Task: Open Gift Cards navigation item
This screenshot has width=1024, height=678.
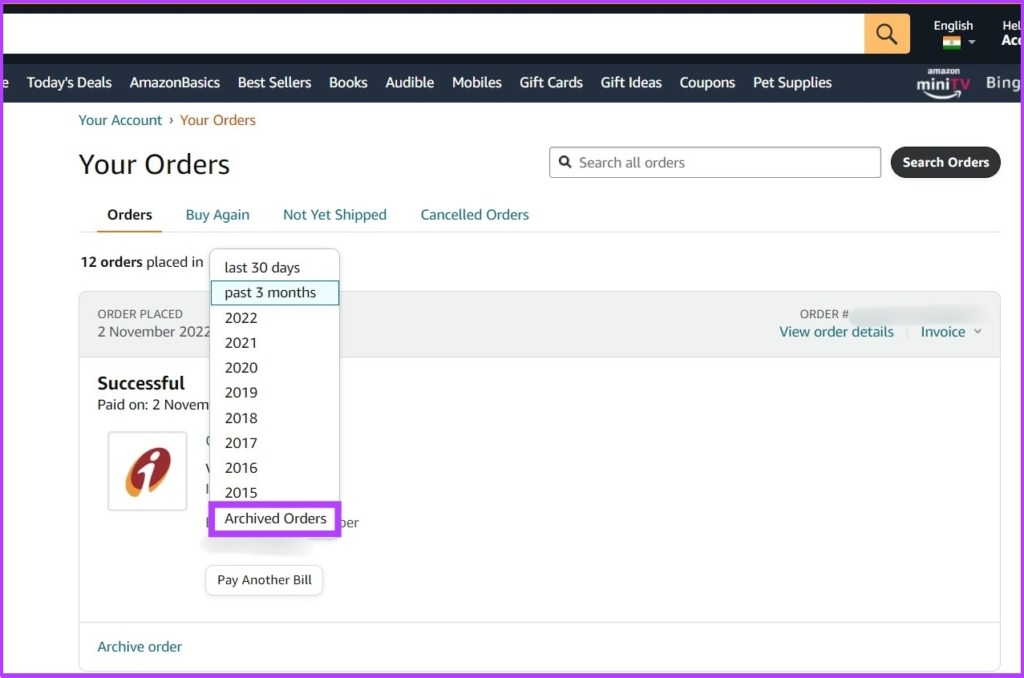Action: [x=551, y=83]
